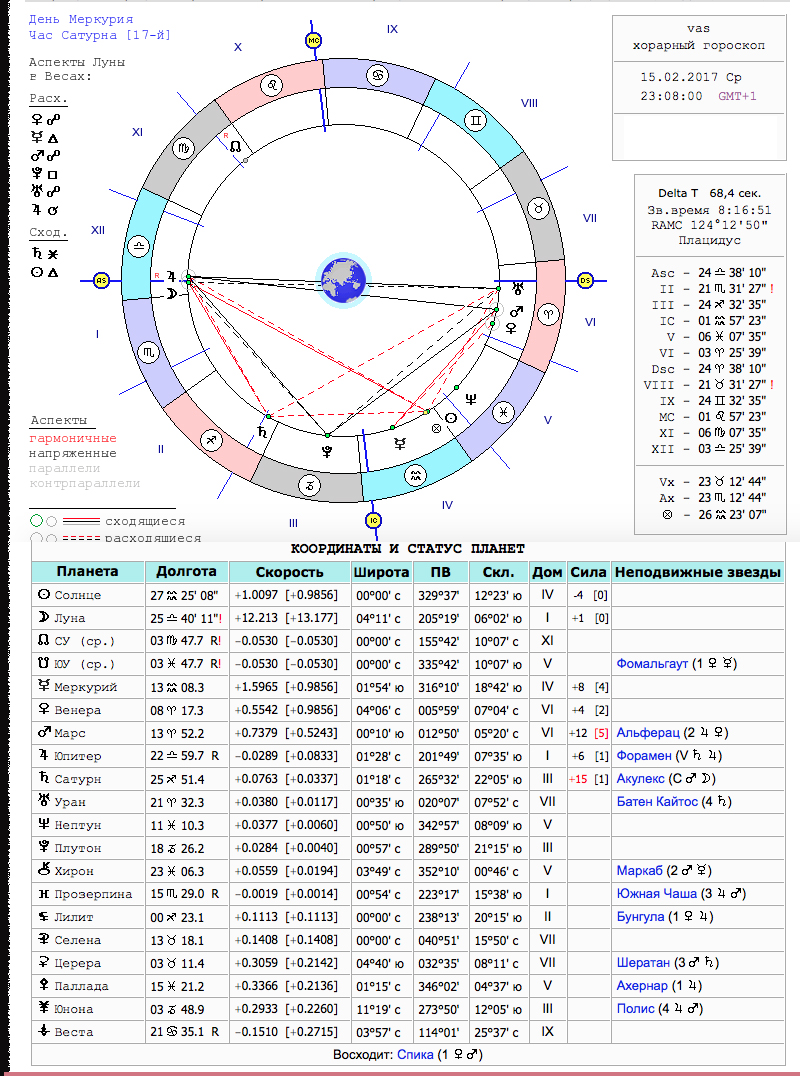Screen dimensions: 800x1076
Task: Click the AS ascendant marker on the wheel
Action: pos(102,281)
